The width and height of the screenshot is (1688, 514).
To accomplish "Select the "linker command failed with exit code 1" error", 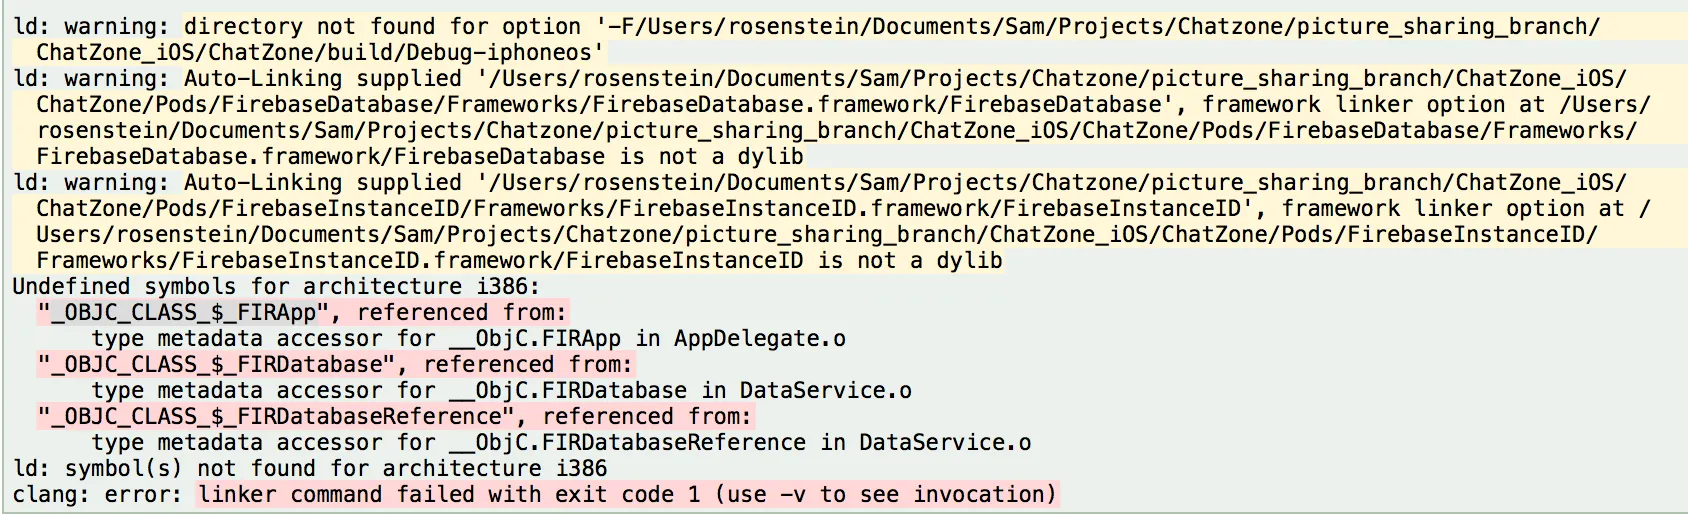I will tap(448, 495).
